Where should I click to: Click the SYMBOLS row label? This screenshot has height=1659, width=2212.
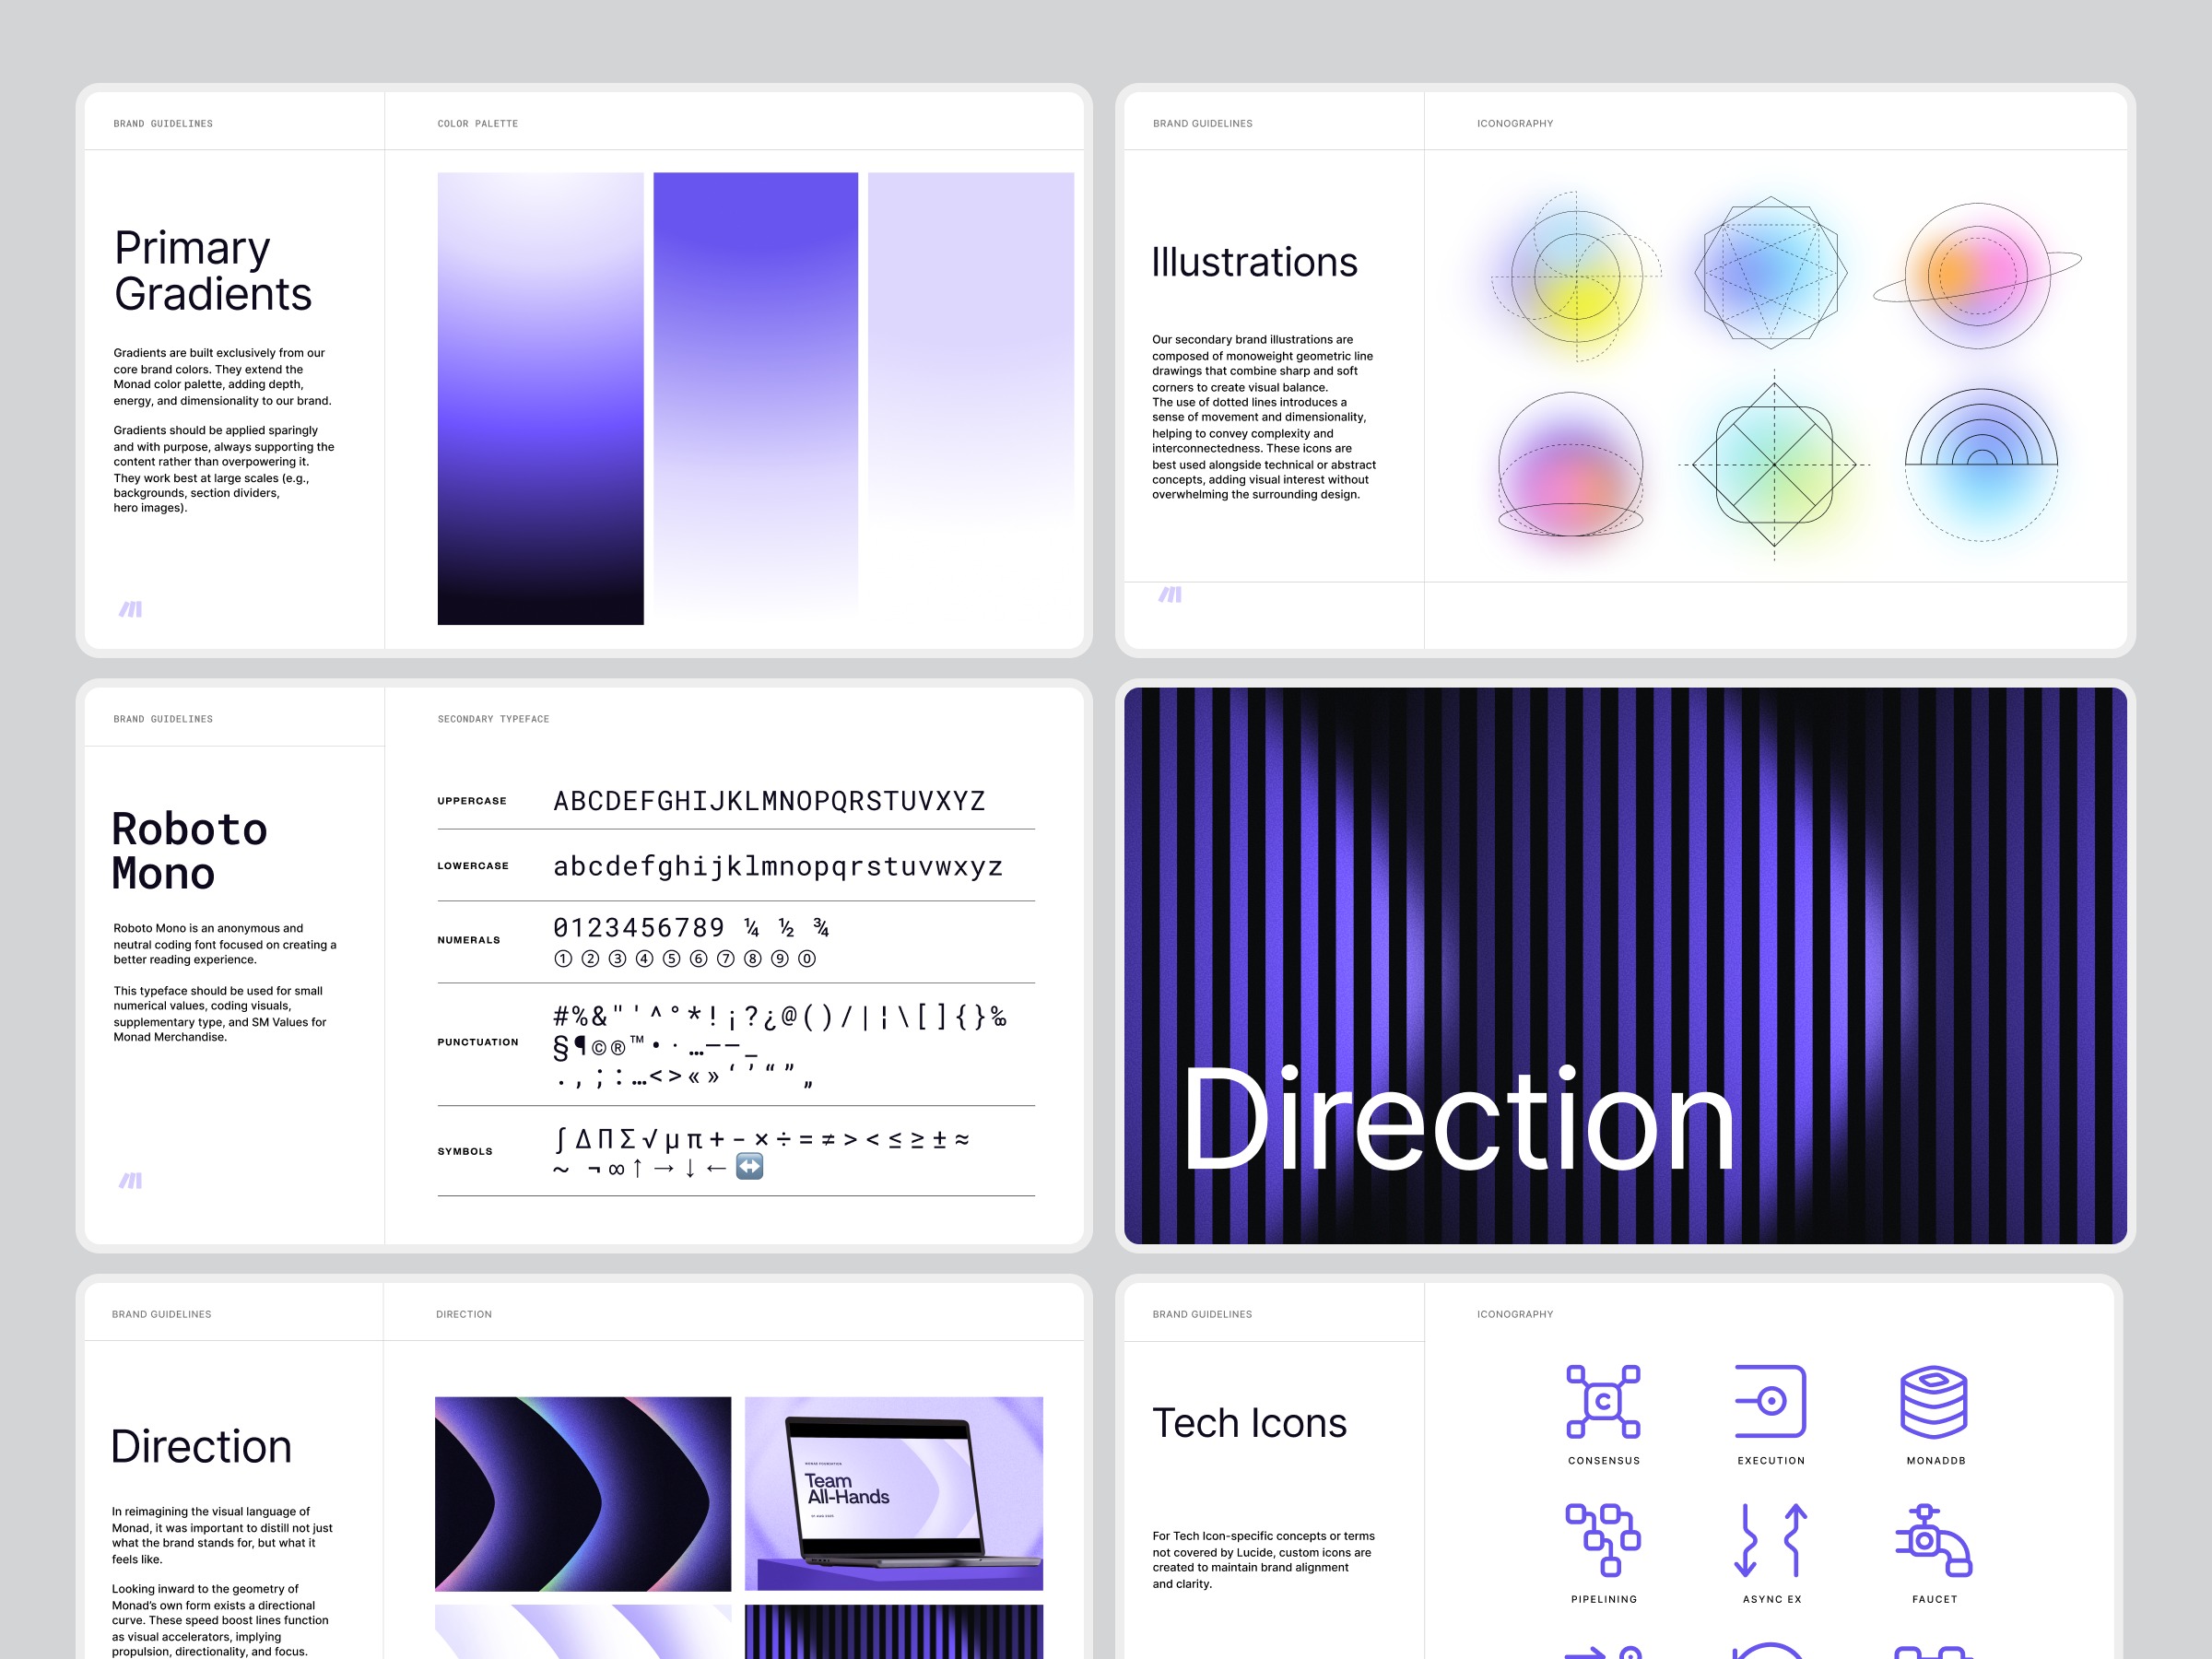[x=464, y=1151]
